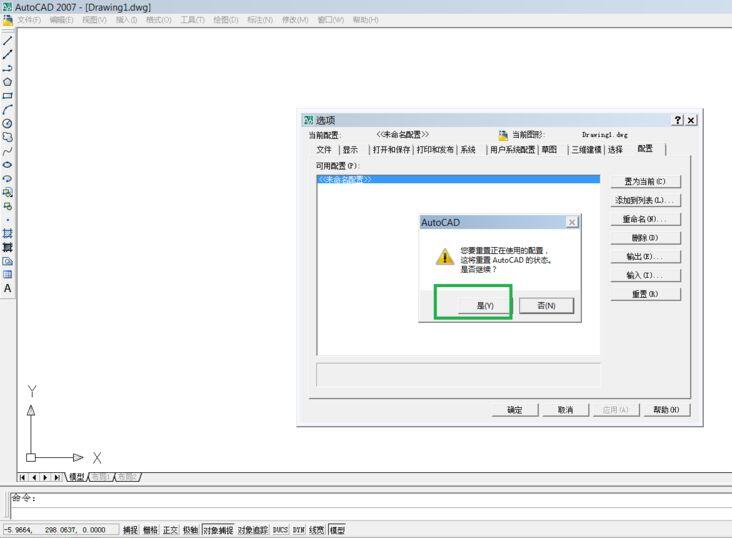Screen dimensions: 732x538
Task: Open the 修改(M) menu
Action: tap(295, 20)
